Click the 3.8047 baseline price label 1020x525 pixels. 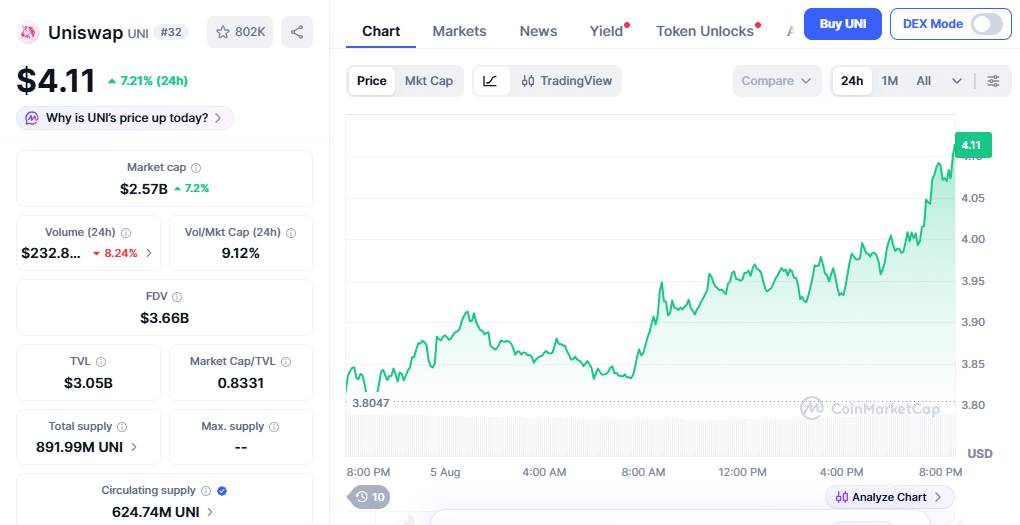371,403
